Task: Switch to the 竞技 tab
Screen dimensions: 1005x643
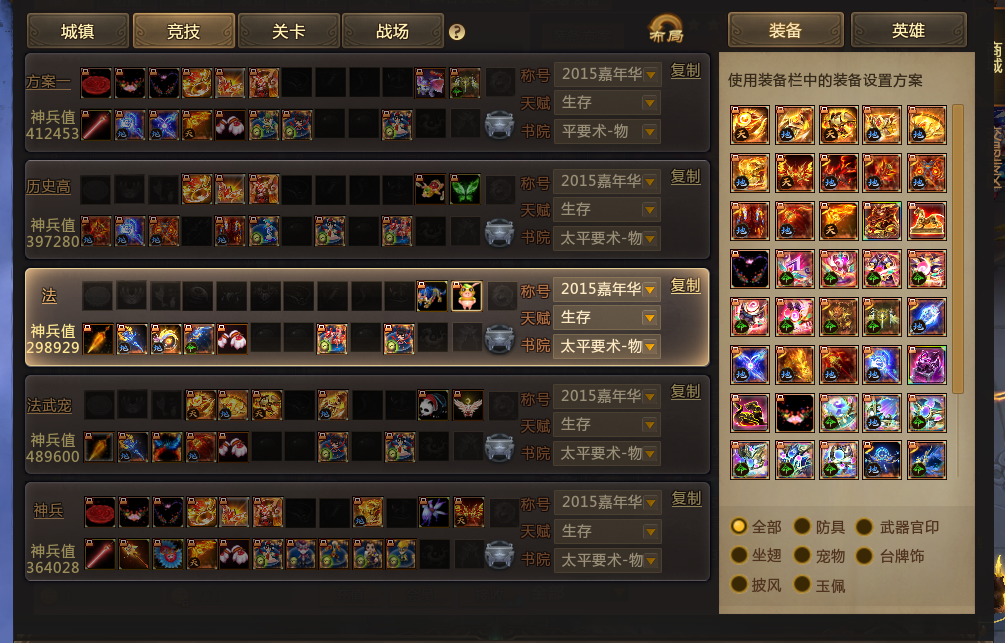Action: [x=183, y=31]
